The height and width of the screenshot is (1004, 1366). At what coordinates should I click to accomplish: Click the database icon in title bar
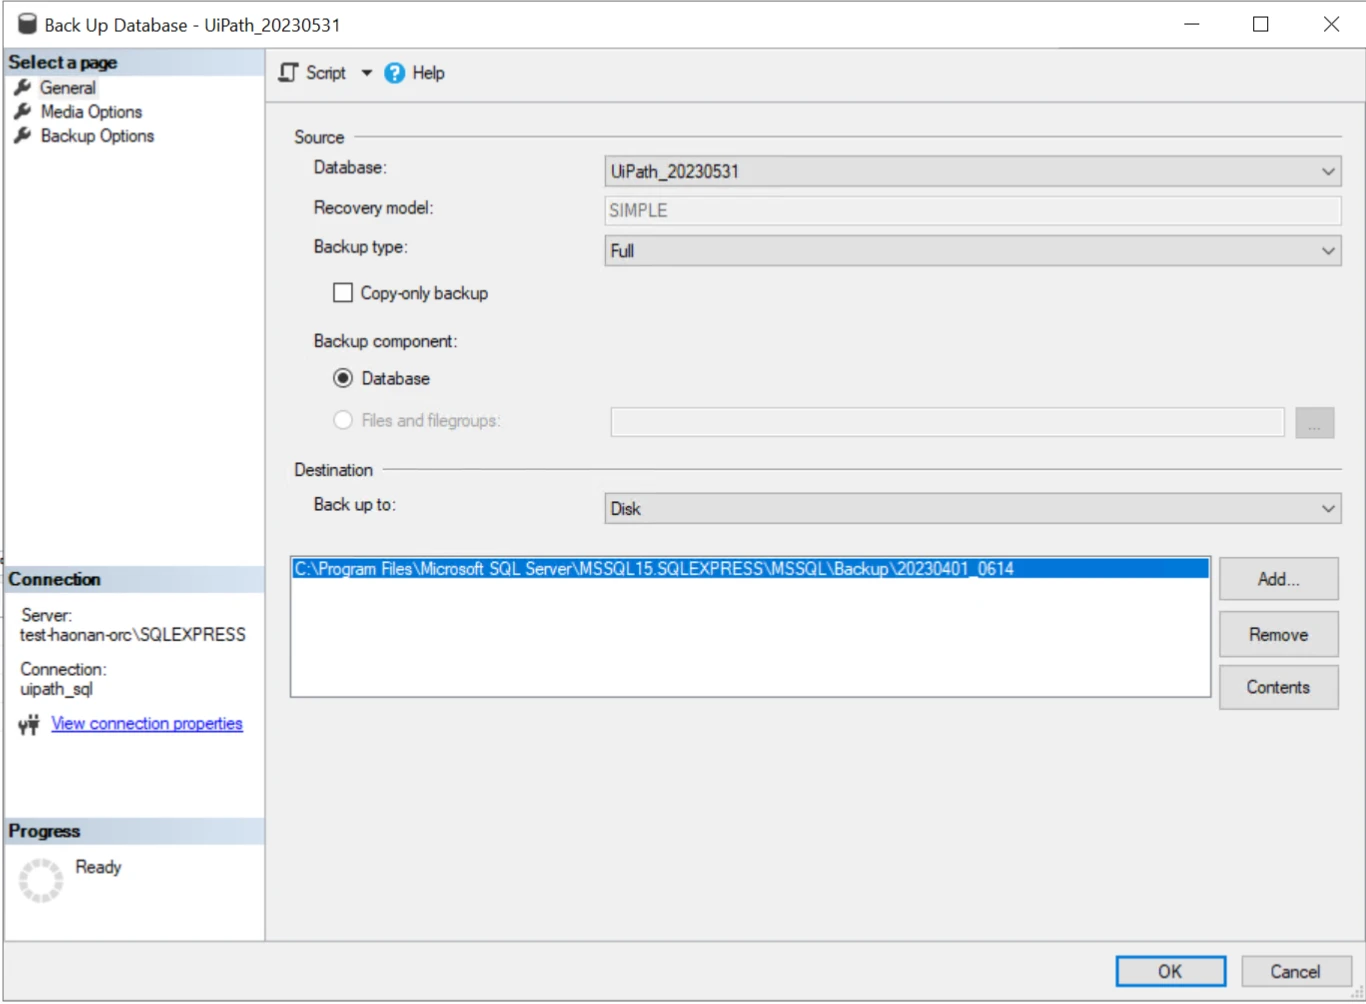coord(28,25)
